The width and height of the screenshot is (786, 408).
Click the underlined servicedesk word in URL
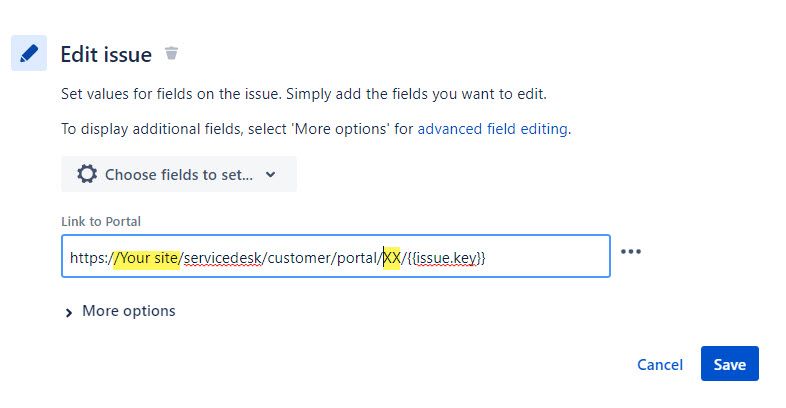223,258
